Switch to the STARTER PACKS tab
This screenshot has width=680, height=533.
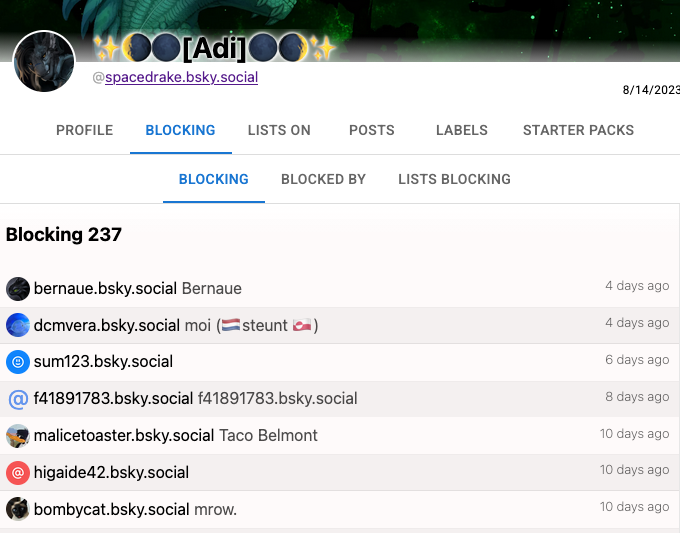[579, 130]
